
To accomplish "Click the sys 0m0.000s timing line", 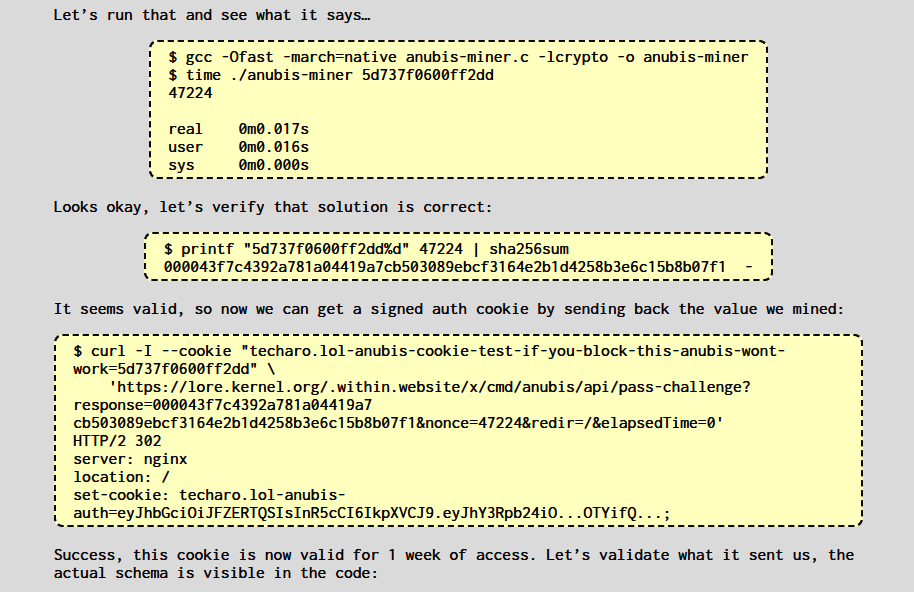I will pyautogui.click(x=238, y=165).
